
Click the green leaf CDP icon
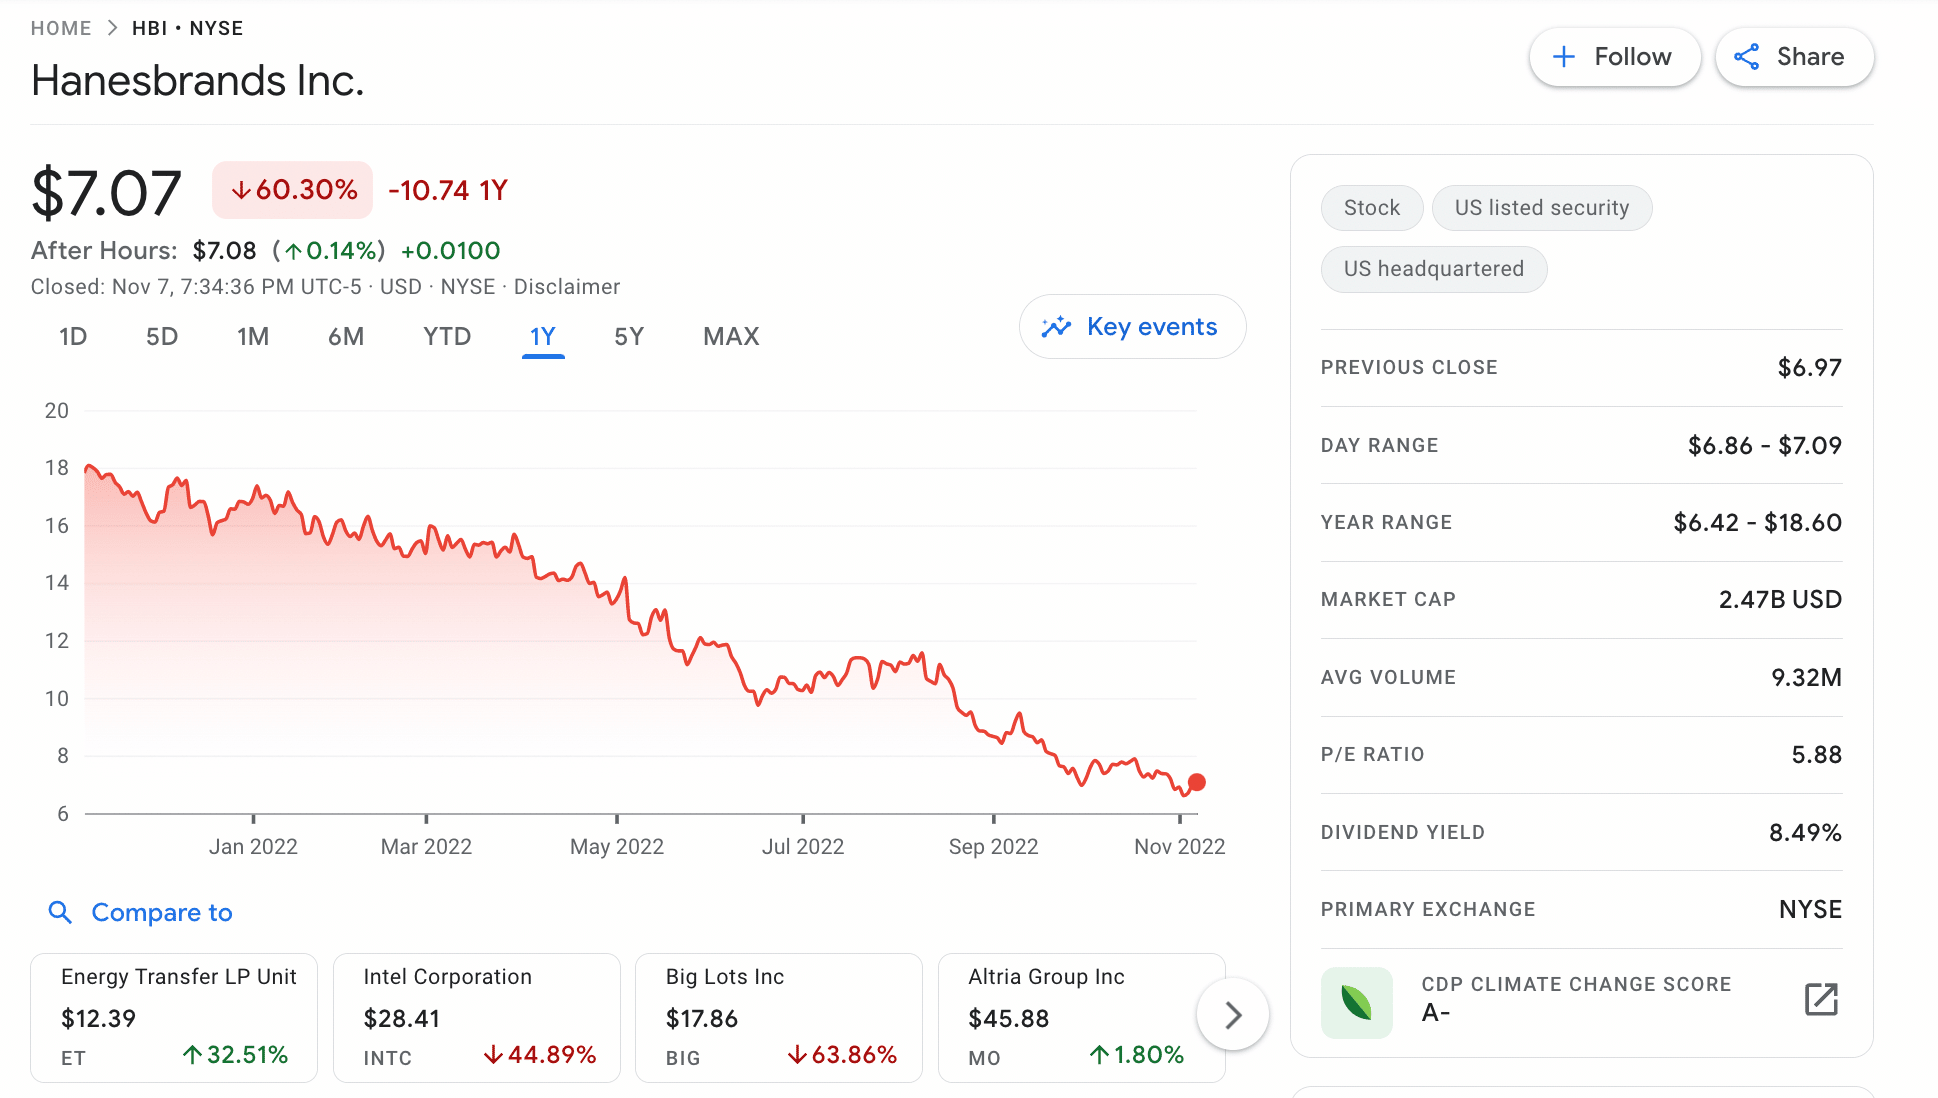(1356, 1002)
